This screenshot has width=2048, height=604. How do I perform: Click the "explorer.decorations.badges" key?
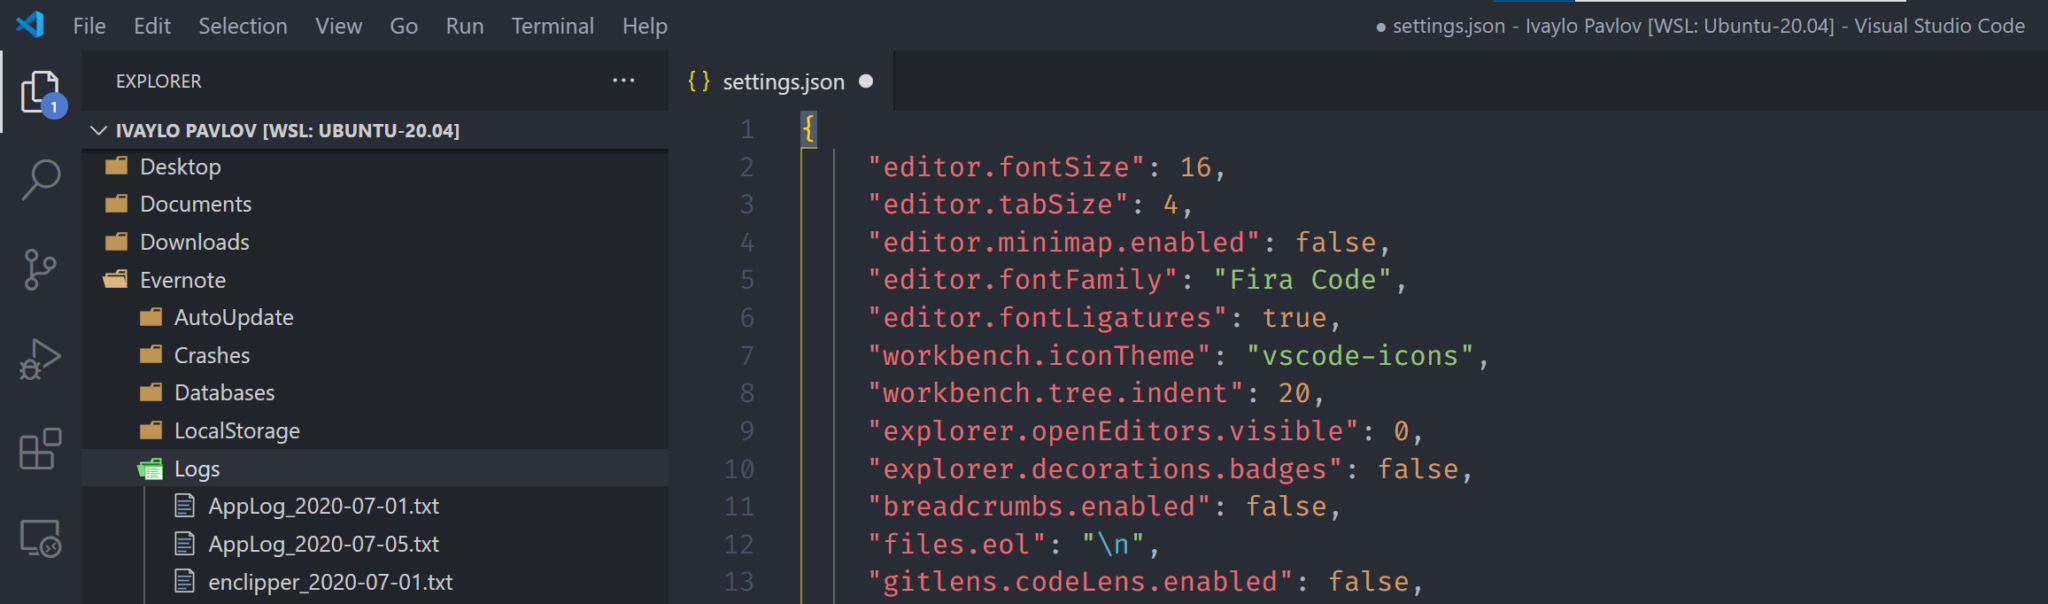1105,469
